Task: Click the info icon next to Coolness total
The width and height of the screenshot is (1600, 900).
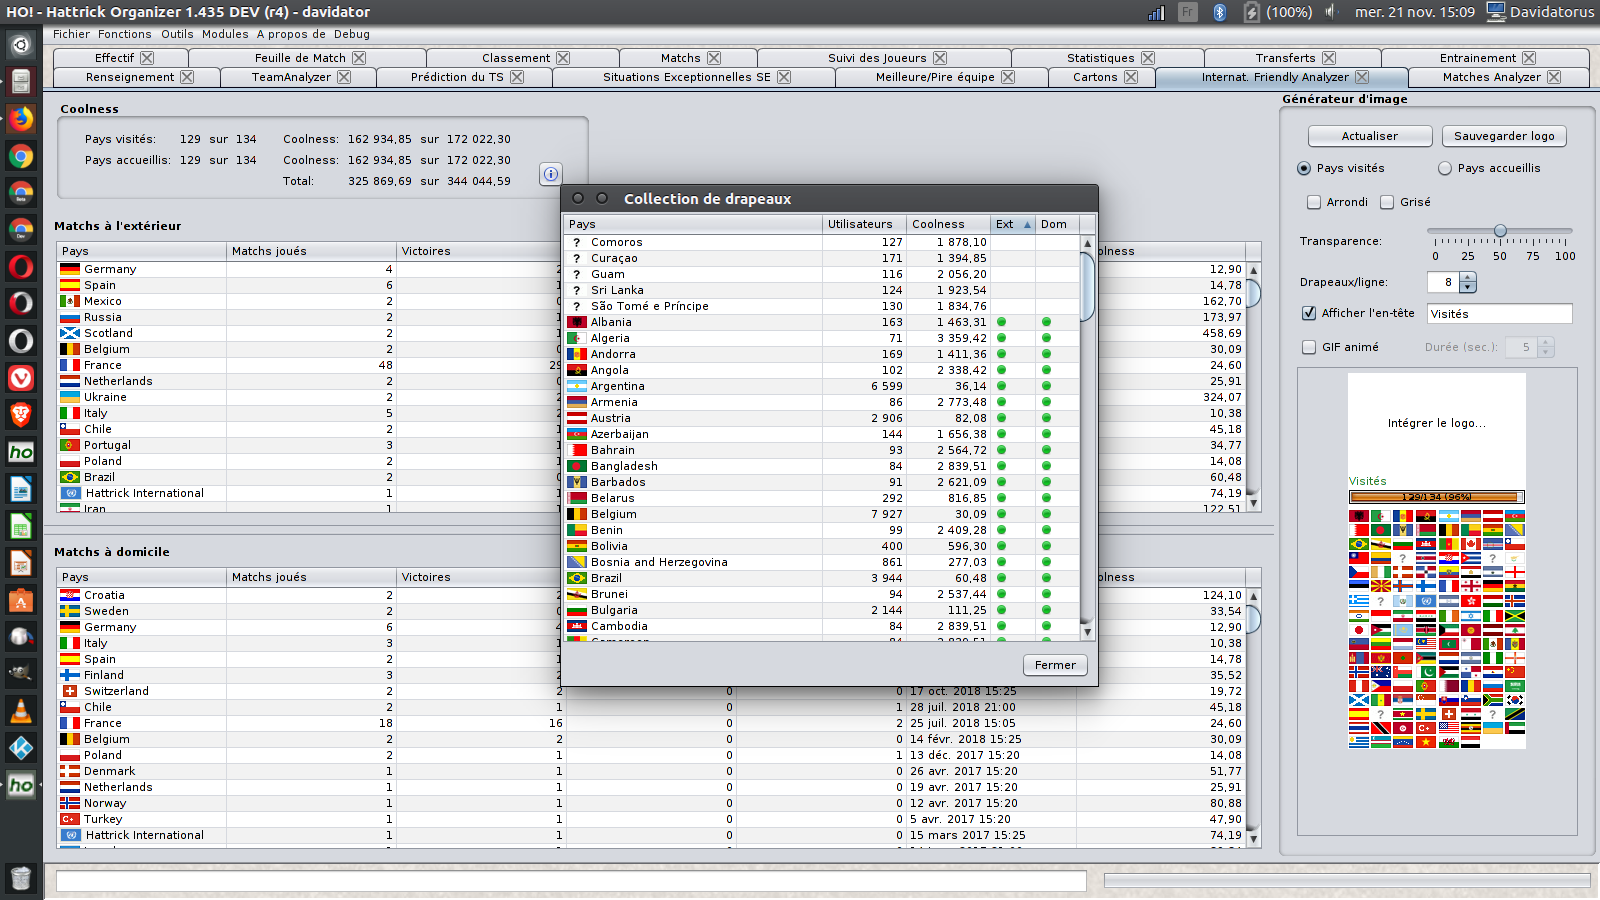Action: (x=551, y=174)
